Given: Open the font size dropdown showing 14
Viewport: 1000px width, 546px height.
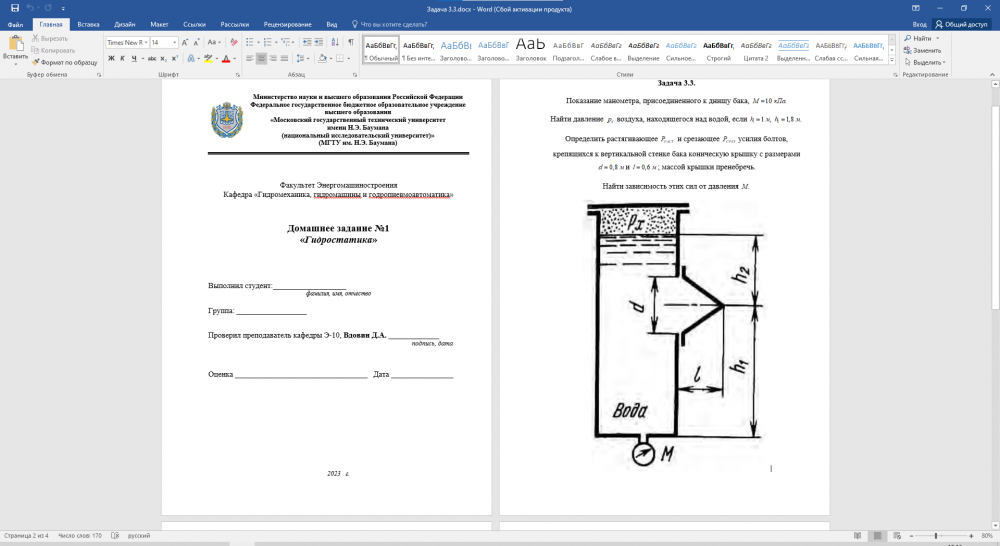Looking at the screenshot, I should (x=174, y=42).
